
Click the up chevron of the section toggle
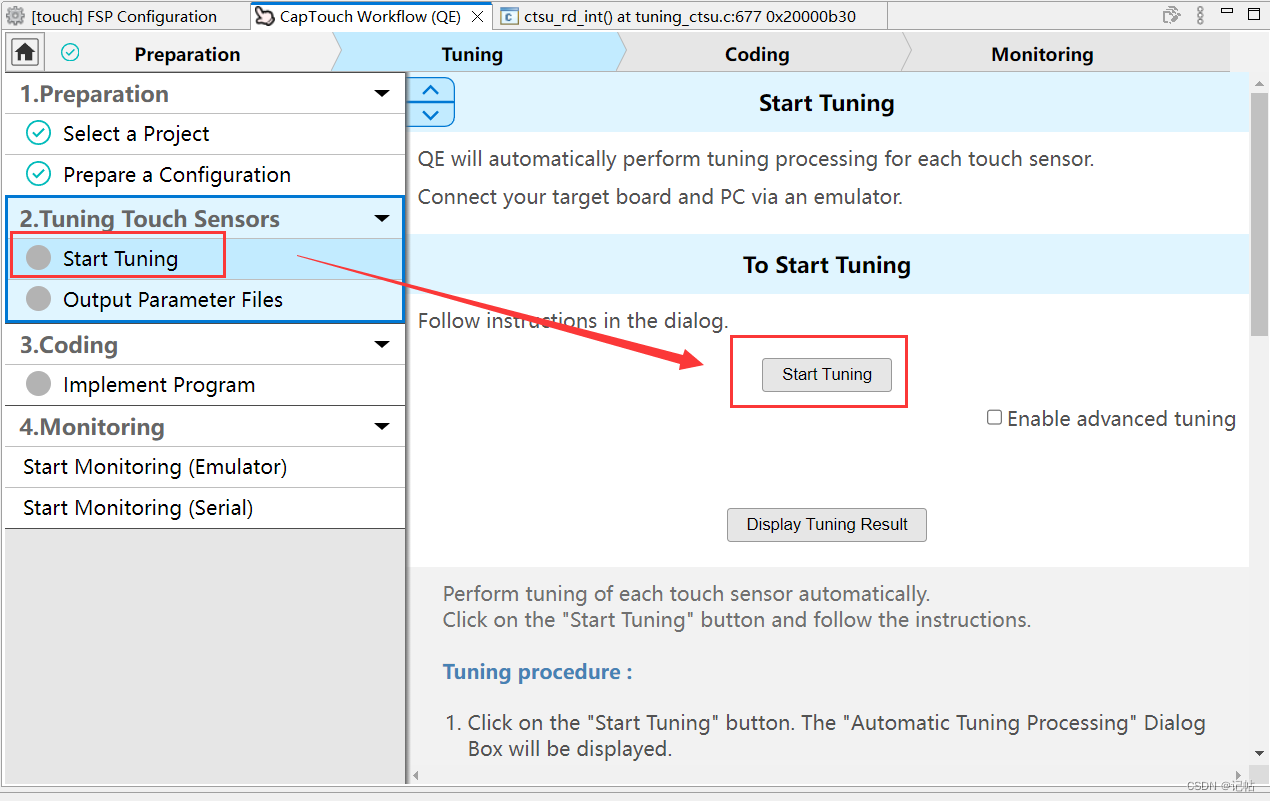[431, 90]
